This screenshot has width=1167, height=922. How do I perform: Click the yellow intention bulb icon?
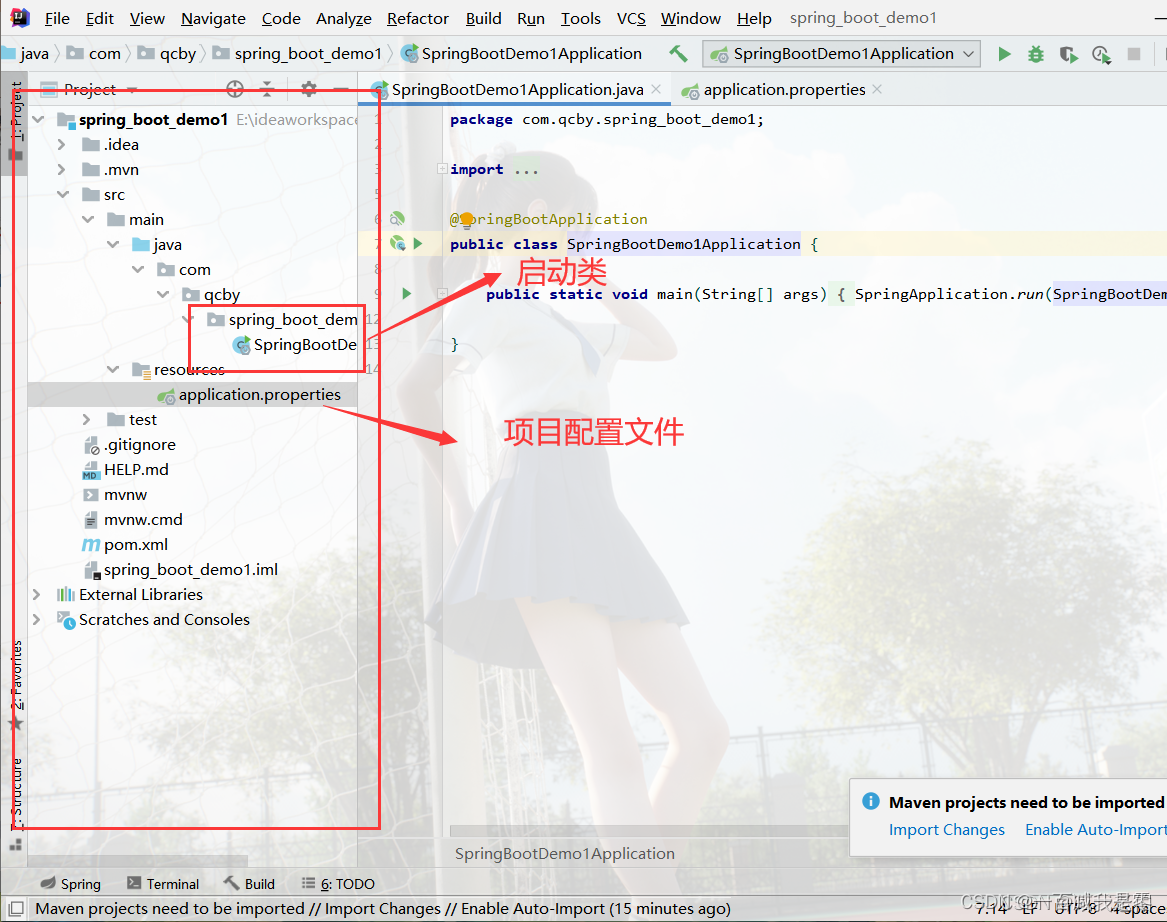pyautogui.click(x=467, y=219)
